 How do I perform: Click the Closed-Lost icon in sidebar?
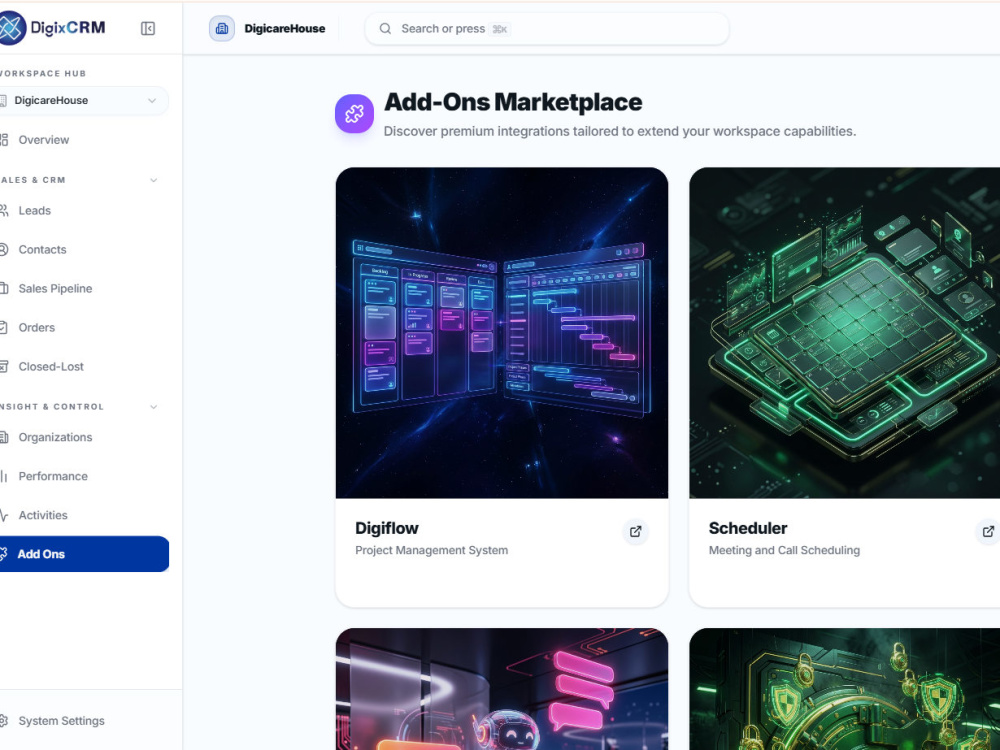pos(4,367)
